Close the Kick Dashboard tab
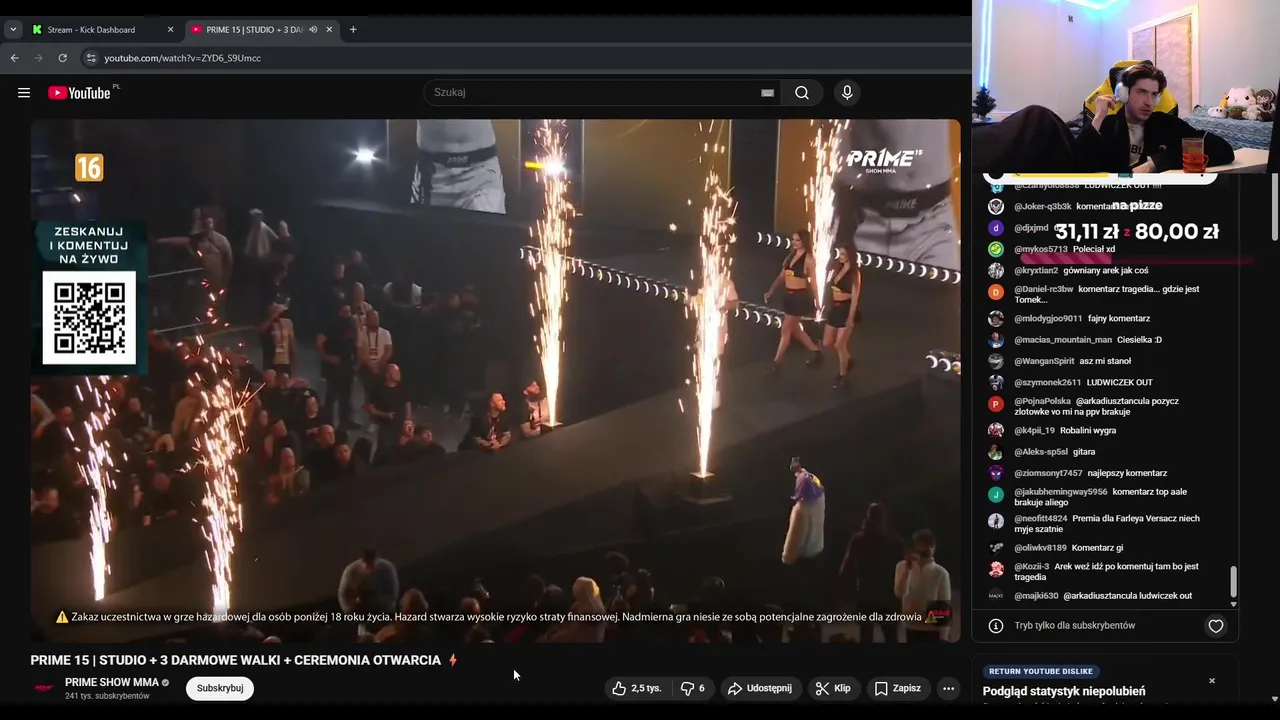1280x720 pixels. [170, 30]
